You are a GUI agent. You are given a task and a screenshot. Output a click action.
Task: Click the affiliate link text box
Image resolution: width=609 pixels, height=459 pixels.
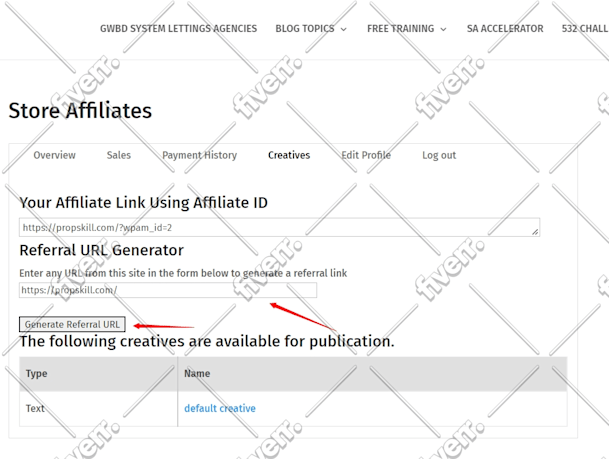click(279, 228)
